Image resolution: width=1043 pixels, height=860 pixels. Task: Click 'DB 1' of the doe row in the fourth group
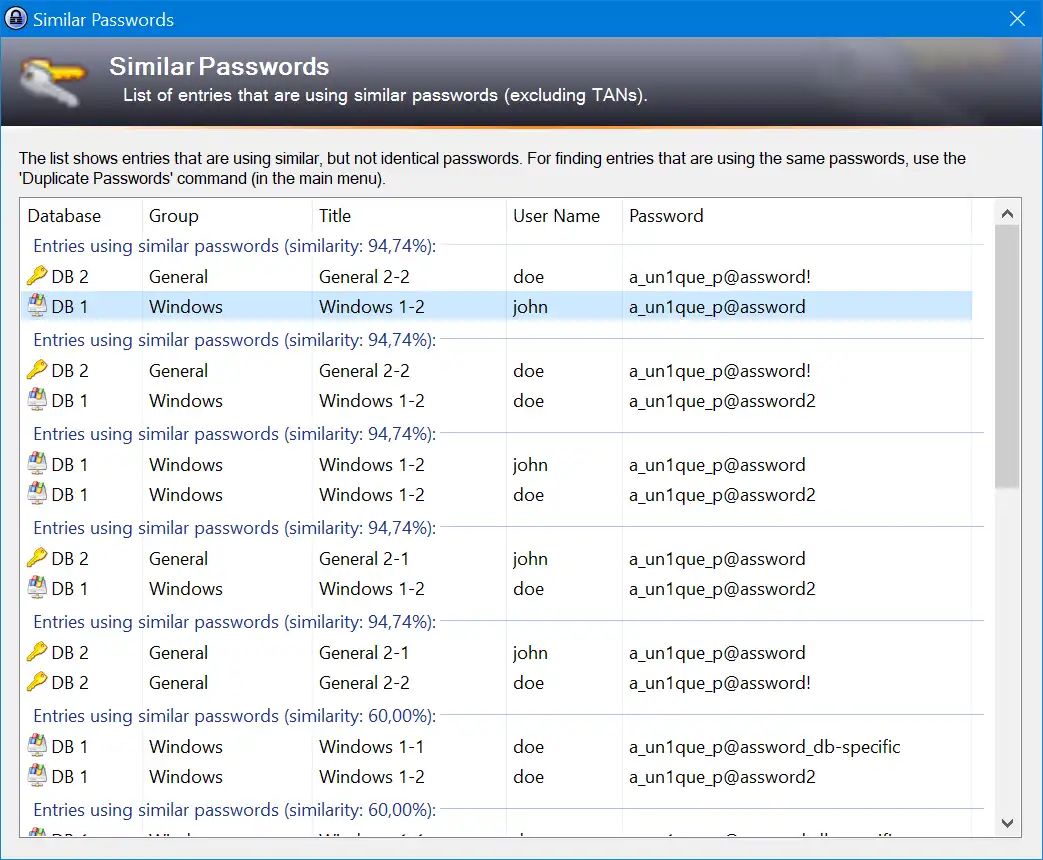click(x=69, y=589)
